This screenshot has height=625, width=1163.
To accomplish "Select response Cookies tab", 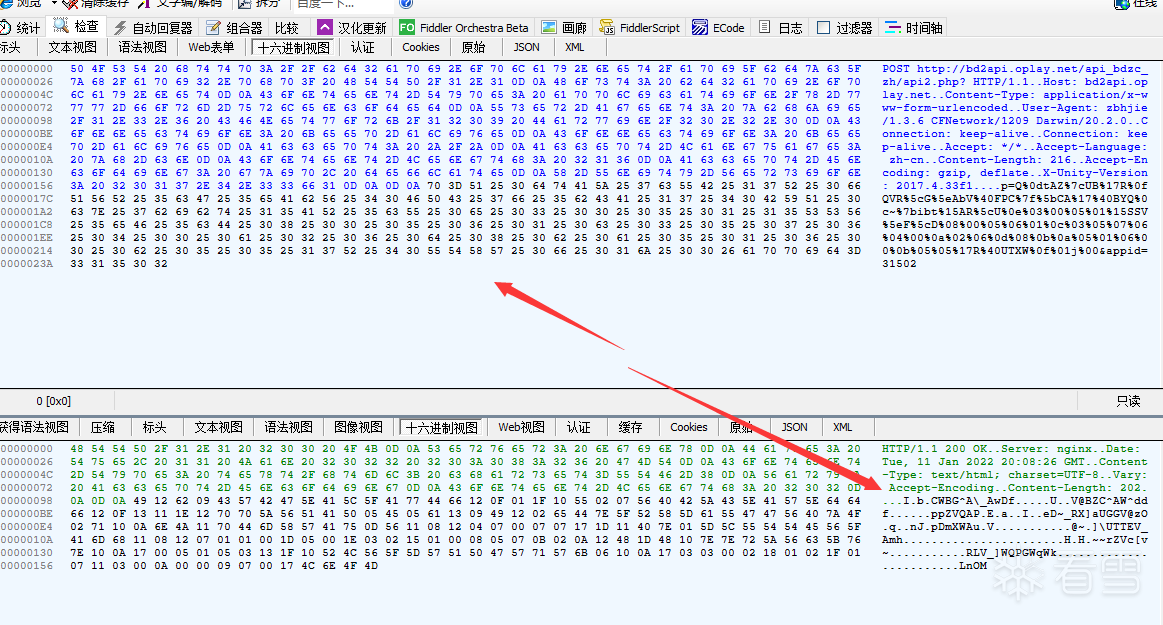I will tap(688, 428).
